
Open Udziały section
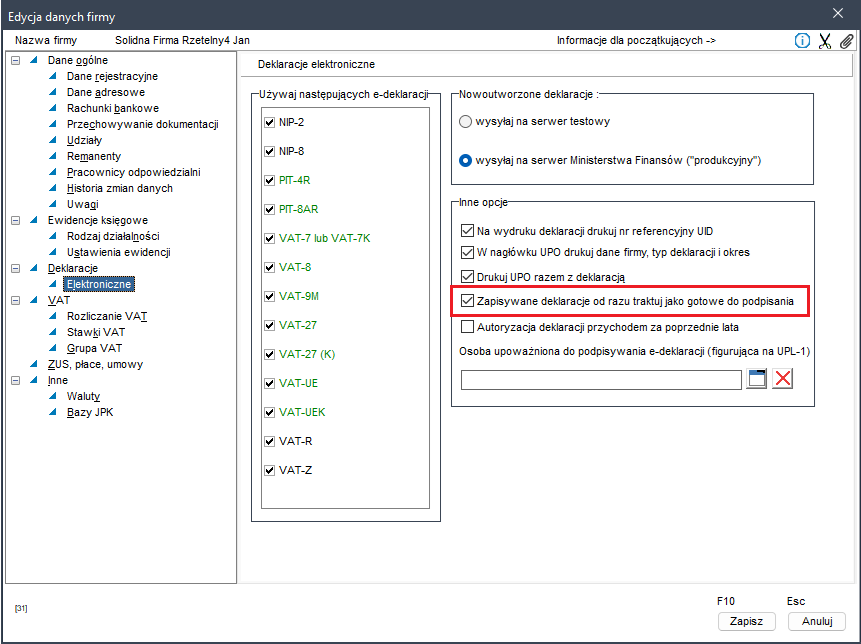(84, 140)
